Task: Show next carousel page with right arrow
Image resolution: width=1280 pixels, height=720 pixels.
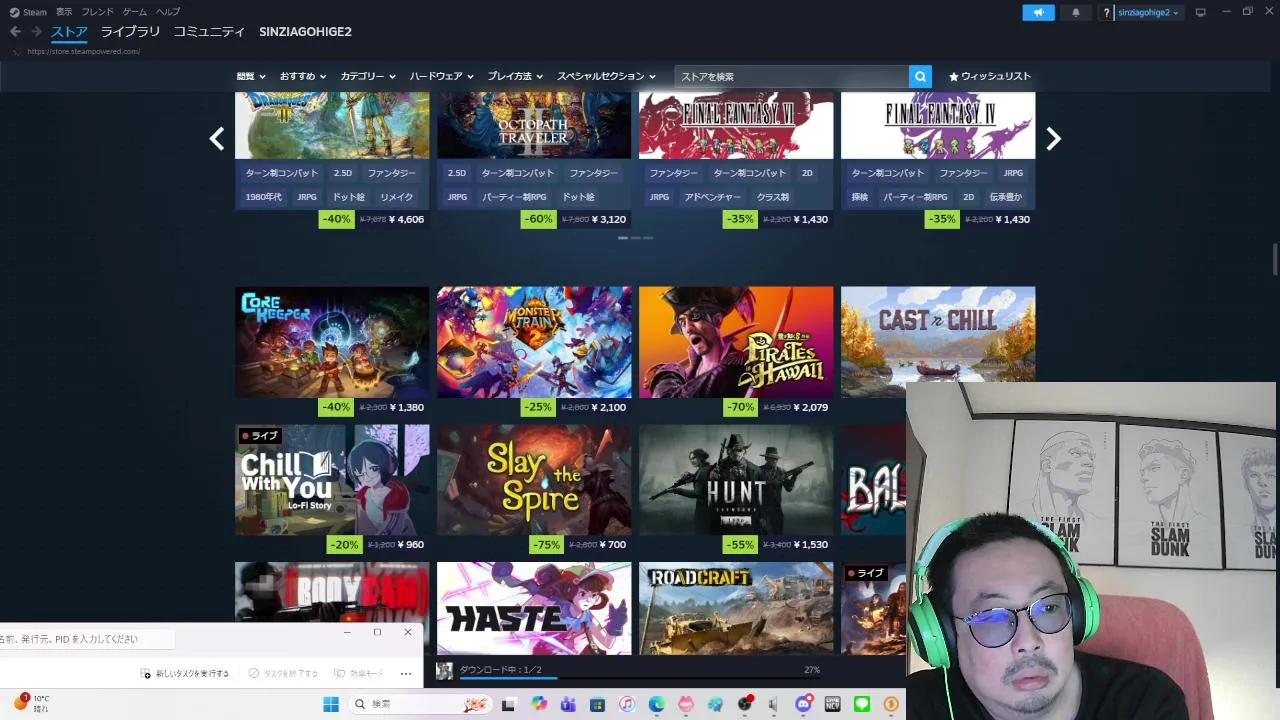Action: [x=1053, y=139]
